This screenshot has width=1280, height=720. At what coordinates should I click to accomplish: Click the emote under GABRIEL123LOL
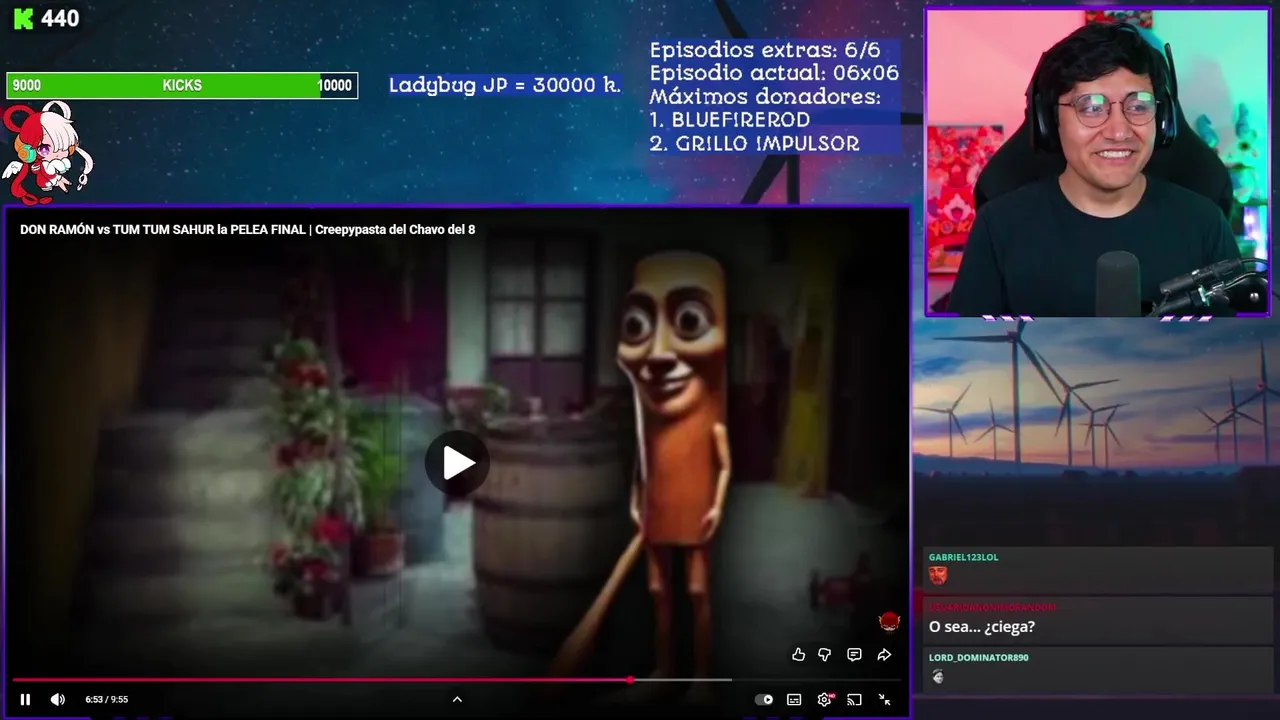click(x=938, y=575)
